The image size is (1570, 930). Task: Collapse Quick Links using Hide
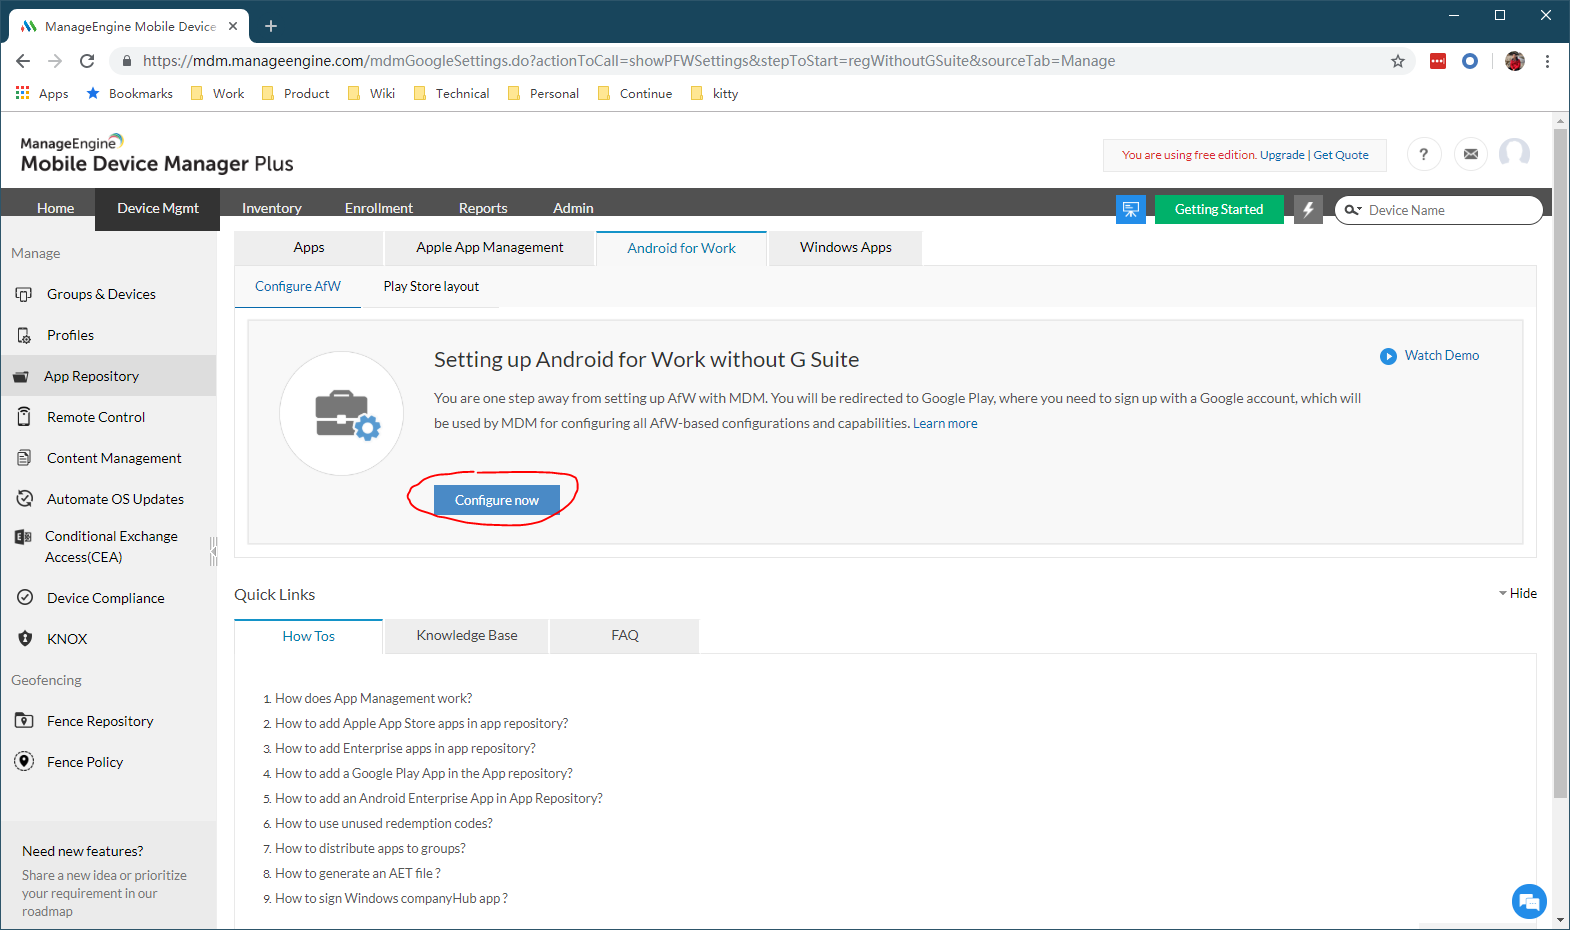click(1517, 593)
